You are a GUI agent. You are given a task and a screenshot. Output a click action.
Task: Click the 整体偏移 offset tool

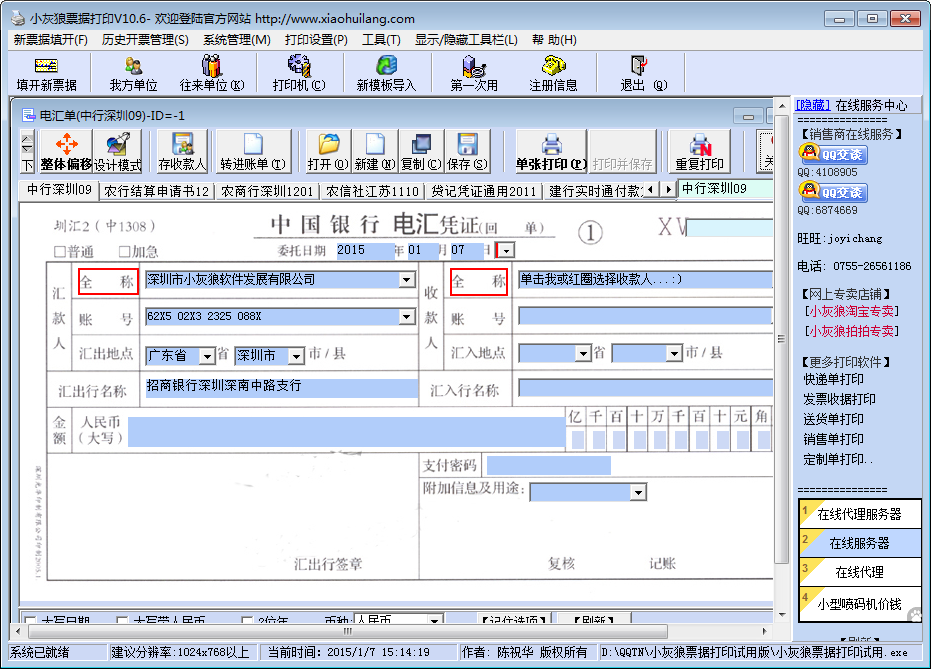pyautogui.click(x=66, y=152)
